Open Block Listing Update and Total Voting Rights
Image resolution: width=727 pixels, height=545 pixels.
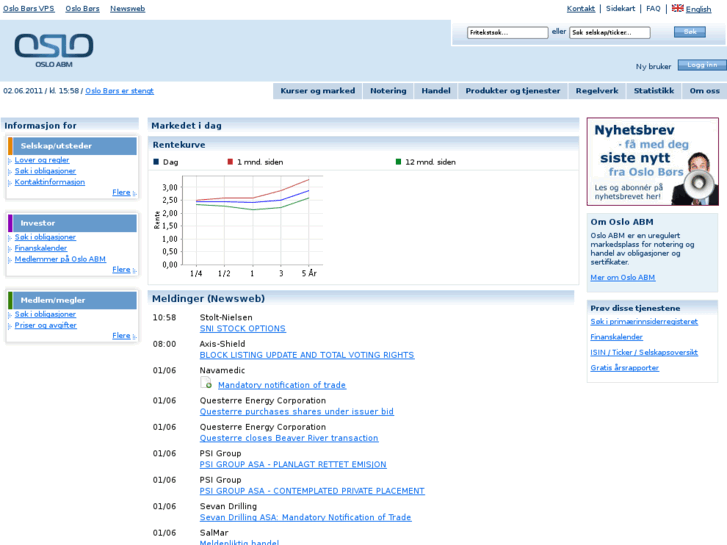(x=307, y=355)
